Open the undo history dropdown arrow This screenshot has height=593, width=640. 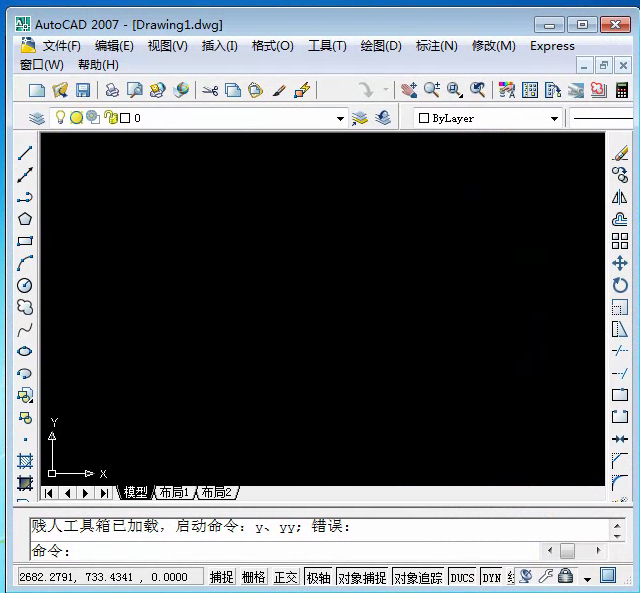pos(386,89)
